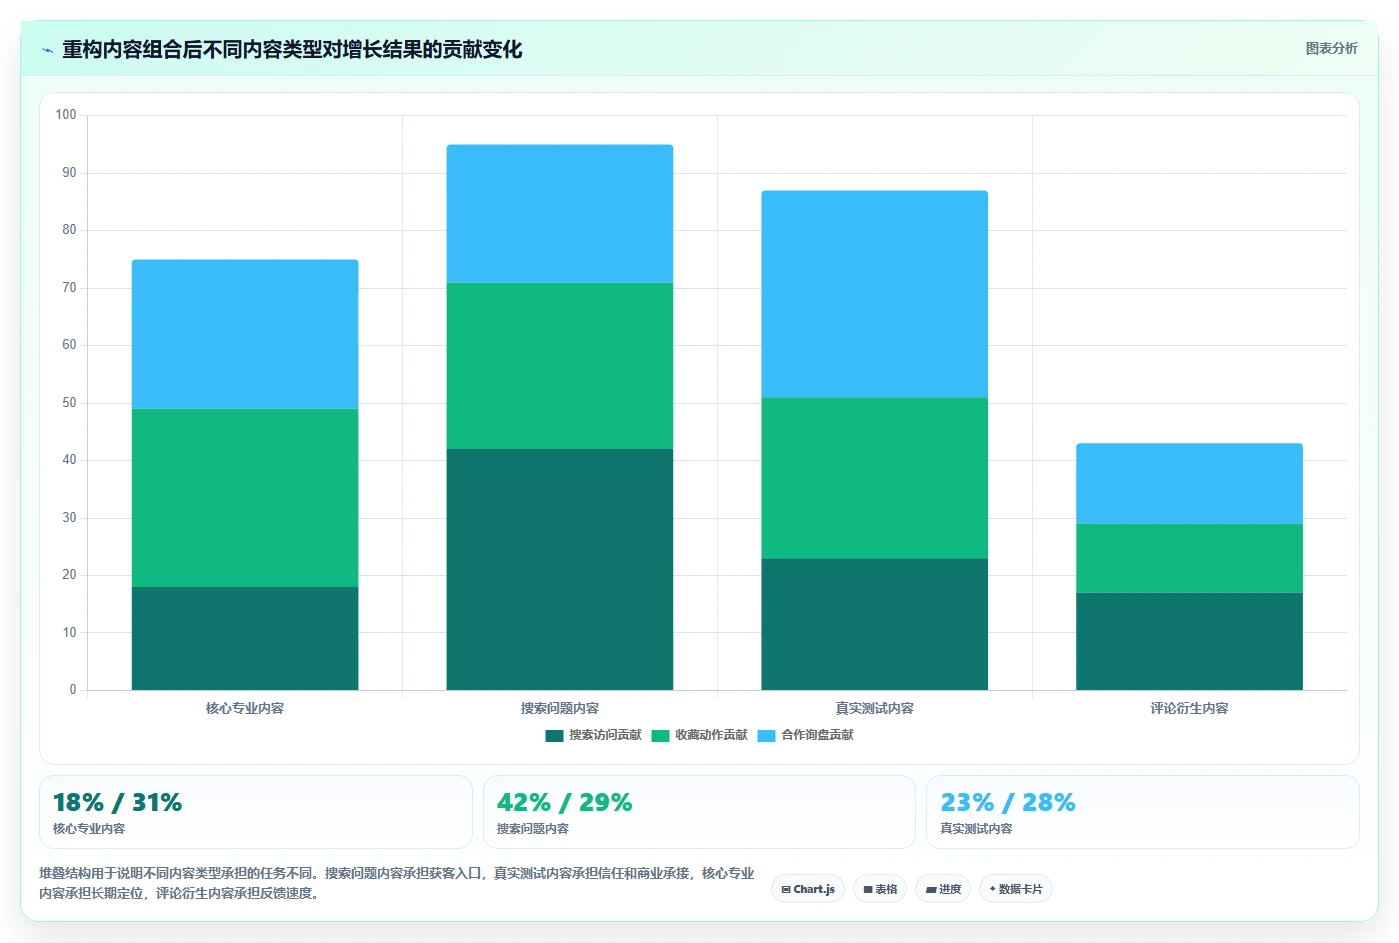The image size is (1399, 943).
Task: Click the y-axis value 50
Action: click(x=69, y=403)
